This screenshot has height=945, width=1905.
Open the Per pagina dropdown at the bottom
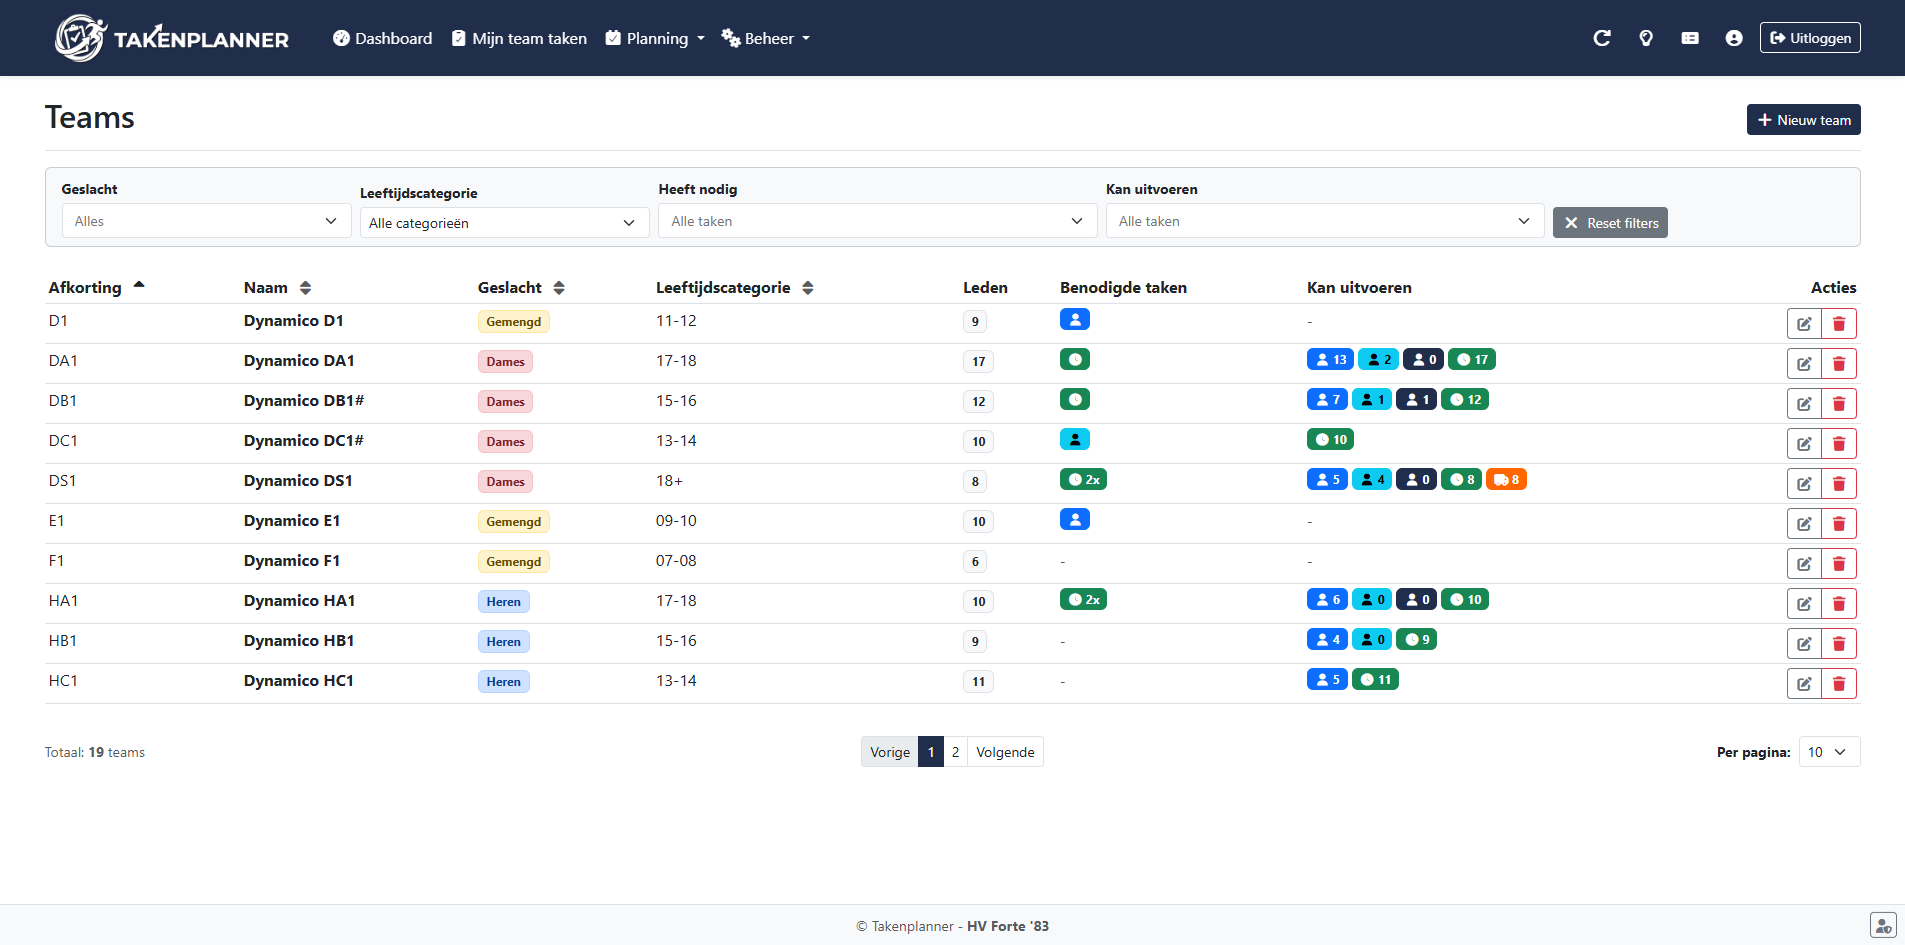(x=1829, y=751)
